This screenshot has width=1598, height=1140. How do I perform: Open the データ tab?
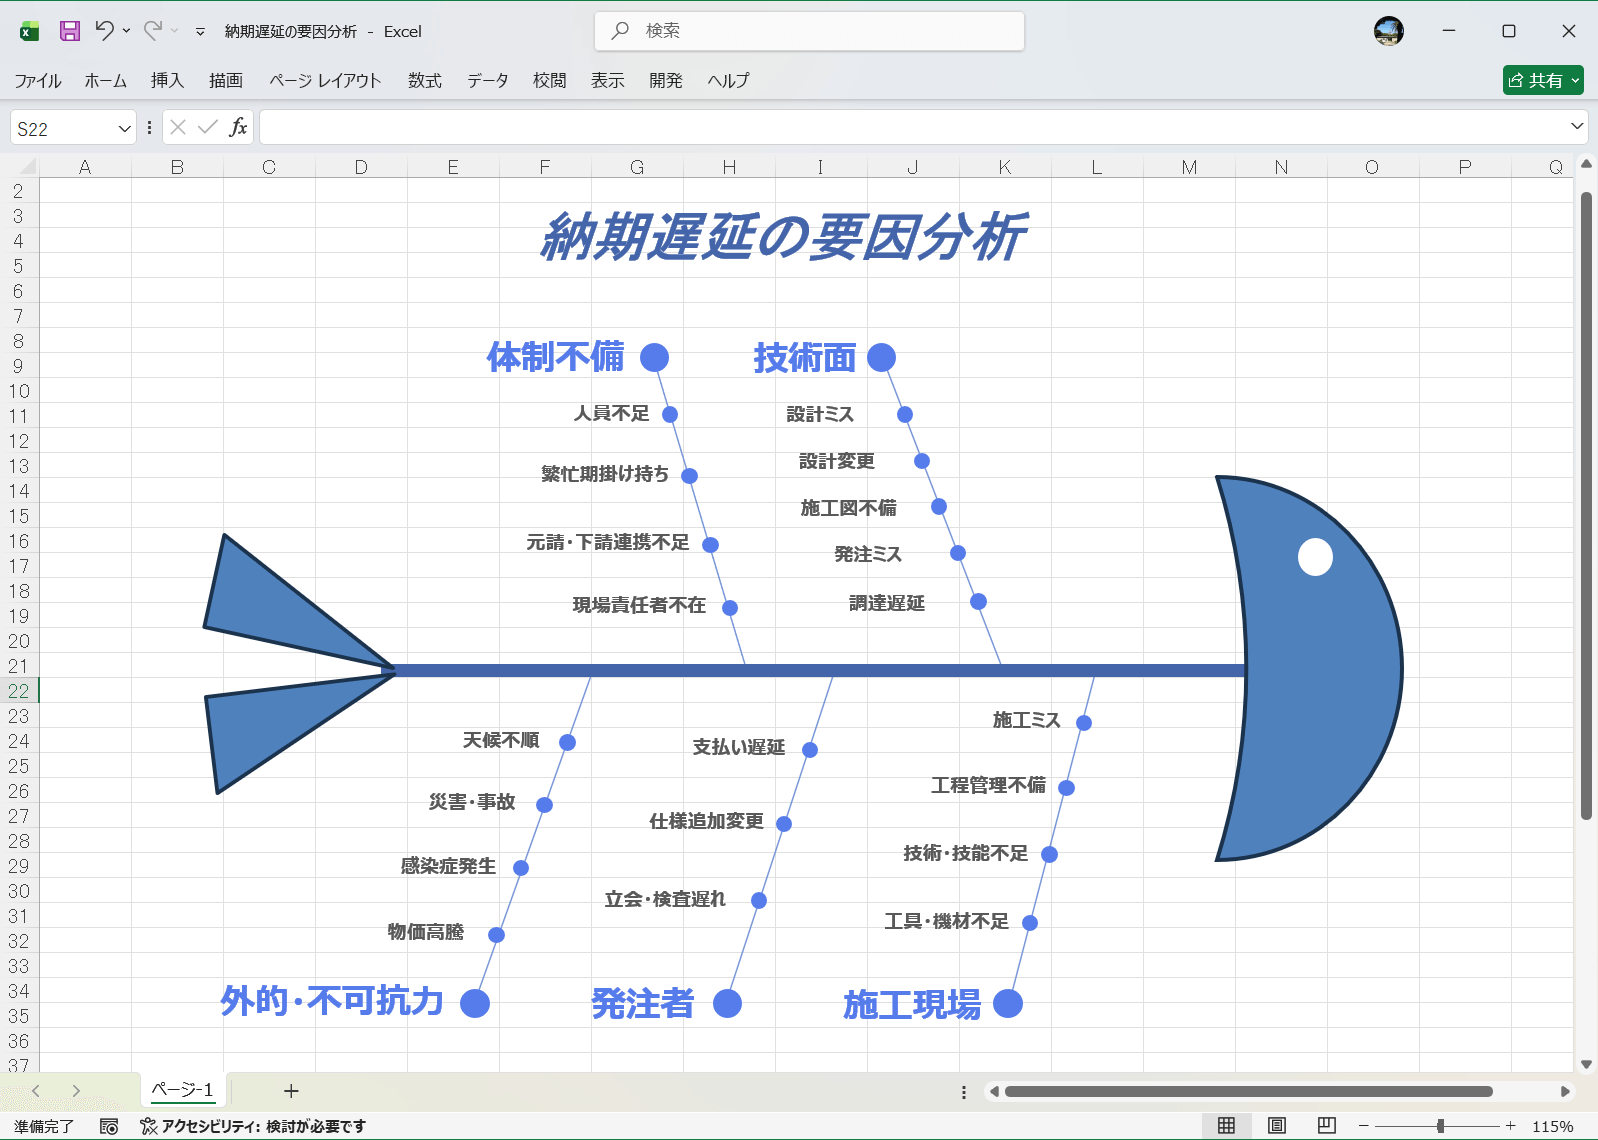[x=487, y=80]
